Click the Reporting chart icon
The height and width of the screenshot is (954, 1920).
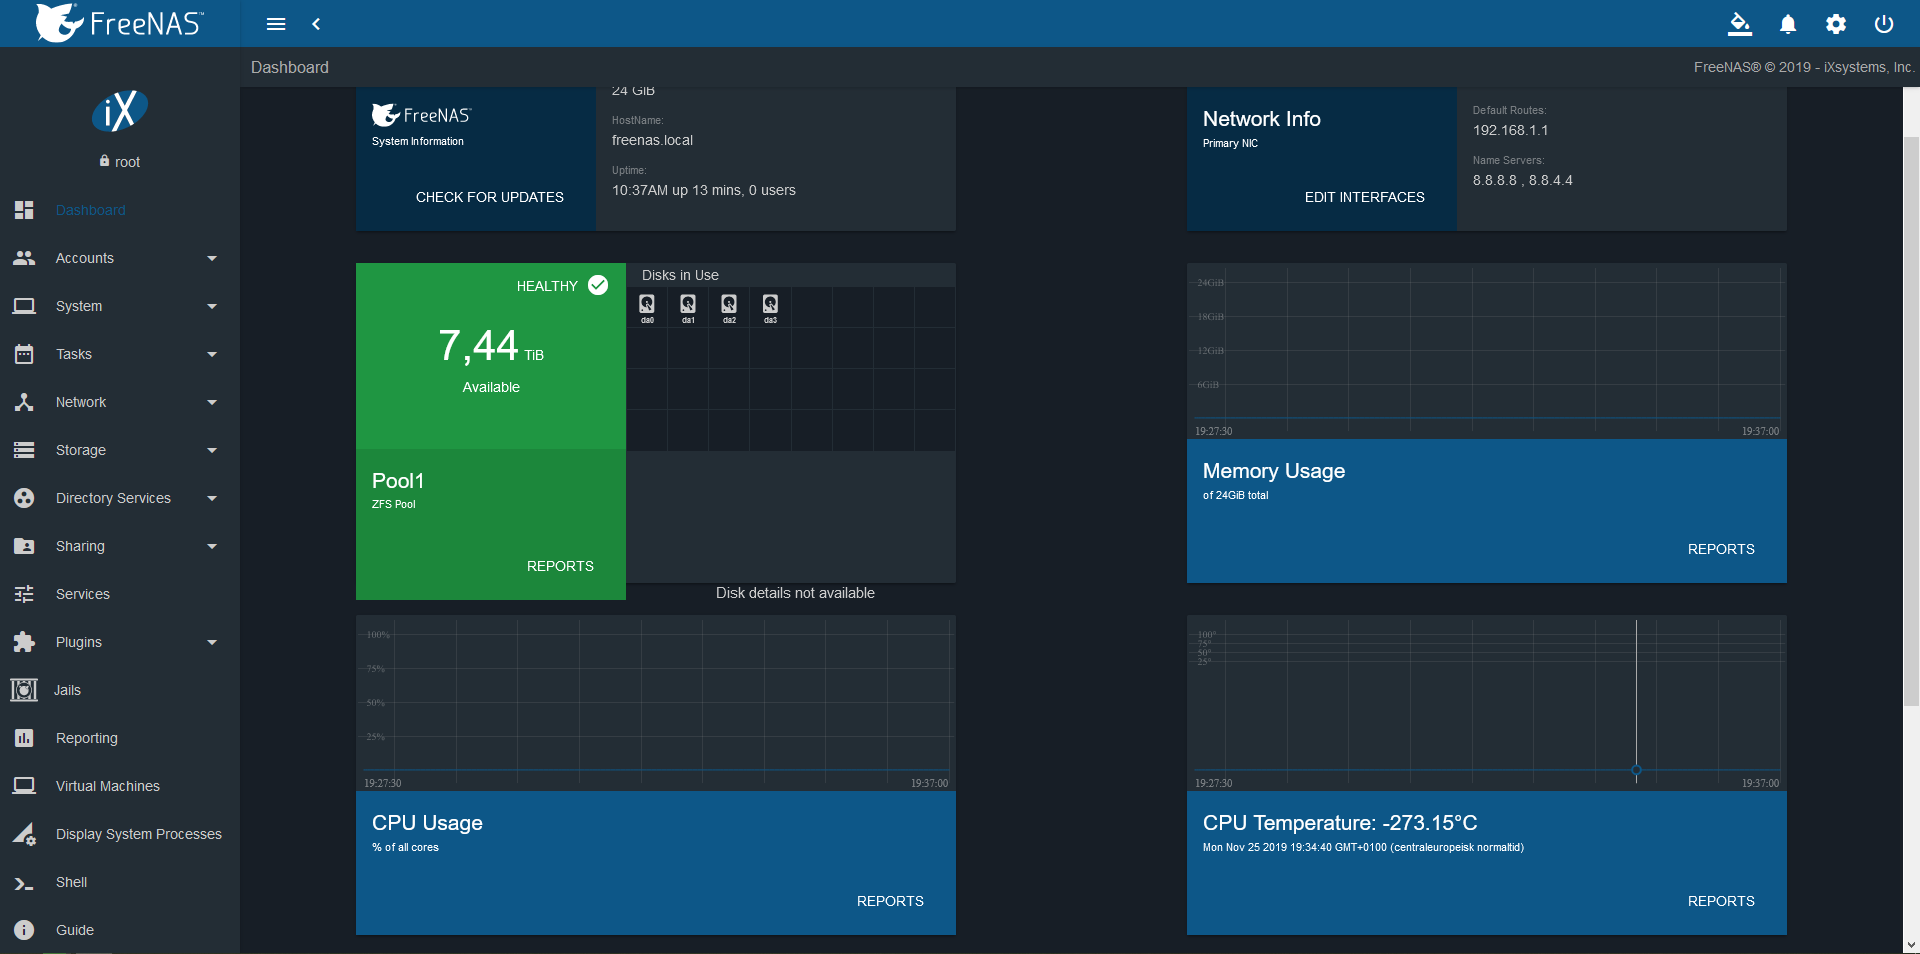click(x=24, y=738)
